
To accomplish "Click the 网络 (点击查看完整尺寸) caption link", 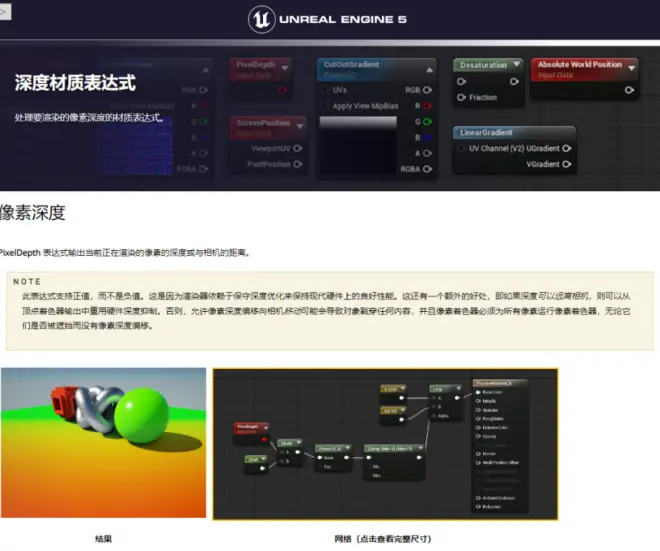I will click(x=385, y=539).
